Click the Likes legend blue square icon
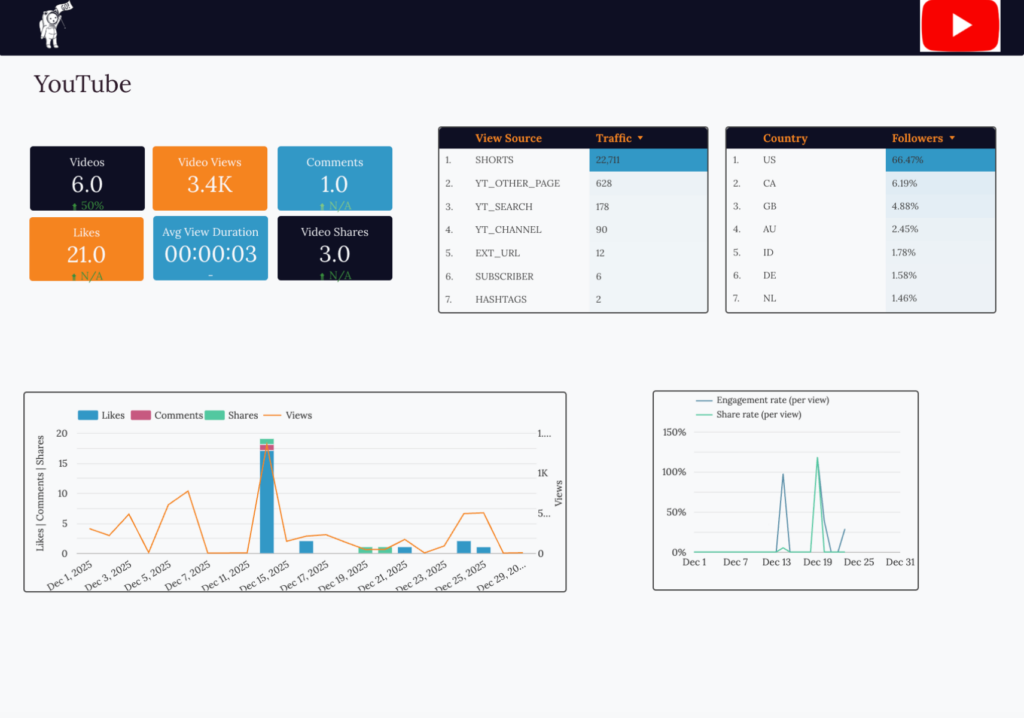Screen dimensions: 1024x718 click(87, 415)
